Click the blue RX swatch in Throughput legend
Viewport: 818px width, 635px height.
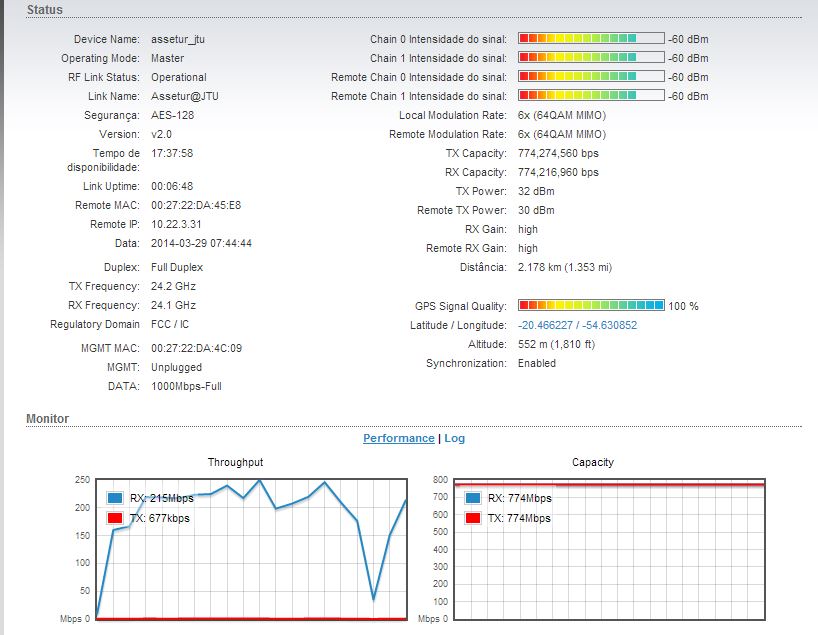point(115,498)
